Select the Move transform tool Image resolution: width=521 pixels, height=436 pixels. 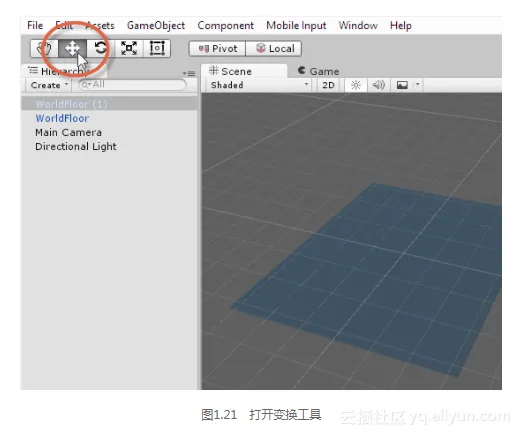tap(73, 48)
